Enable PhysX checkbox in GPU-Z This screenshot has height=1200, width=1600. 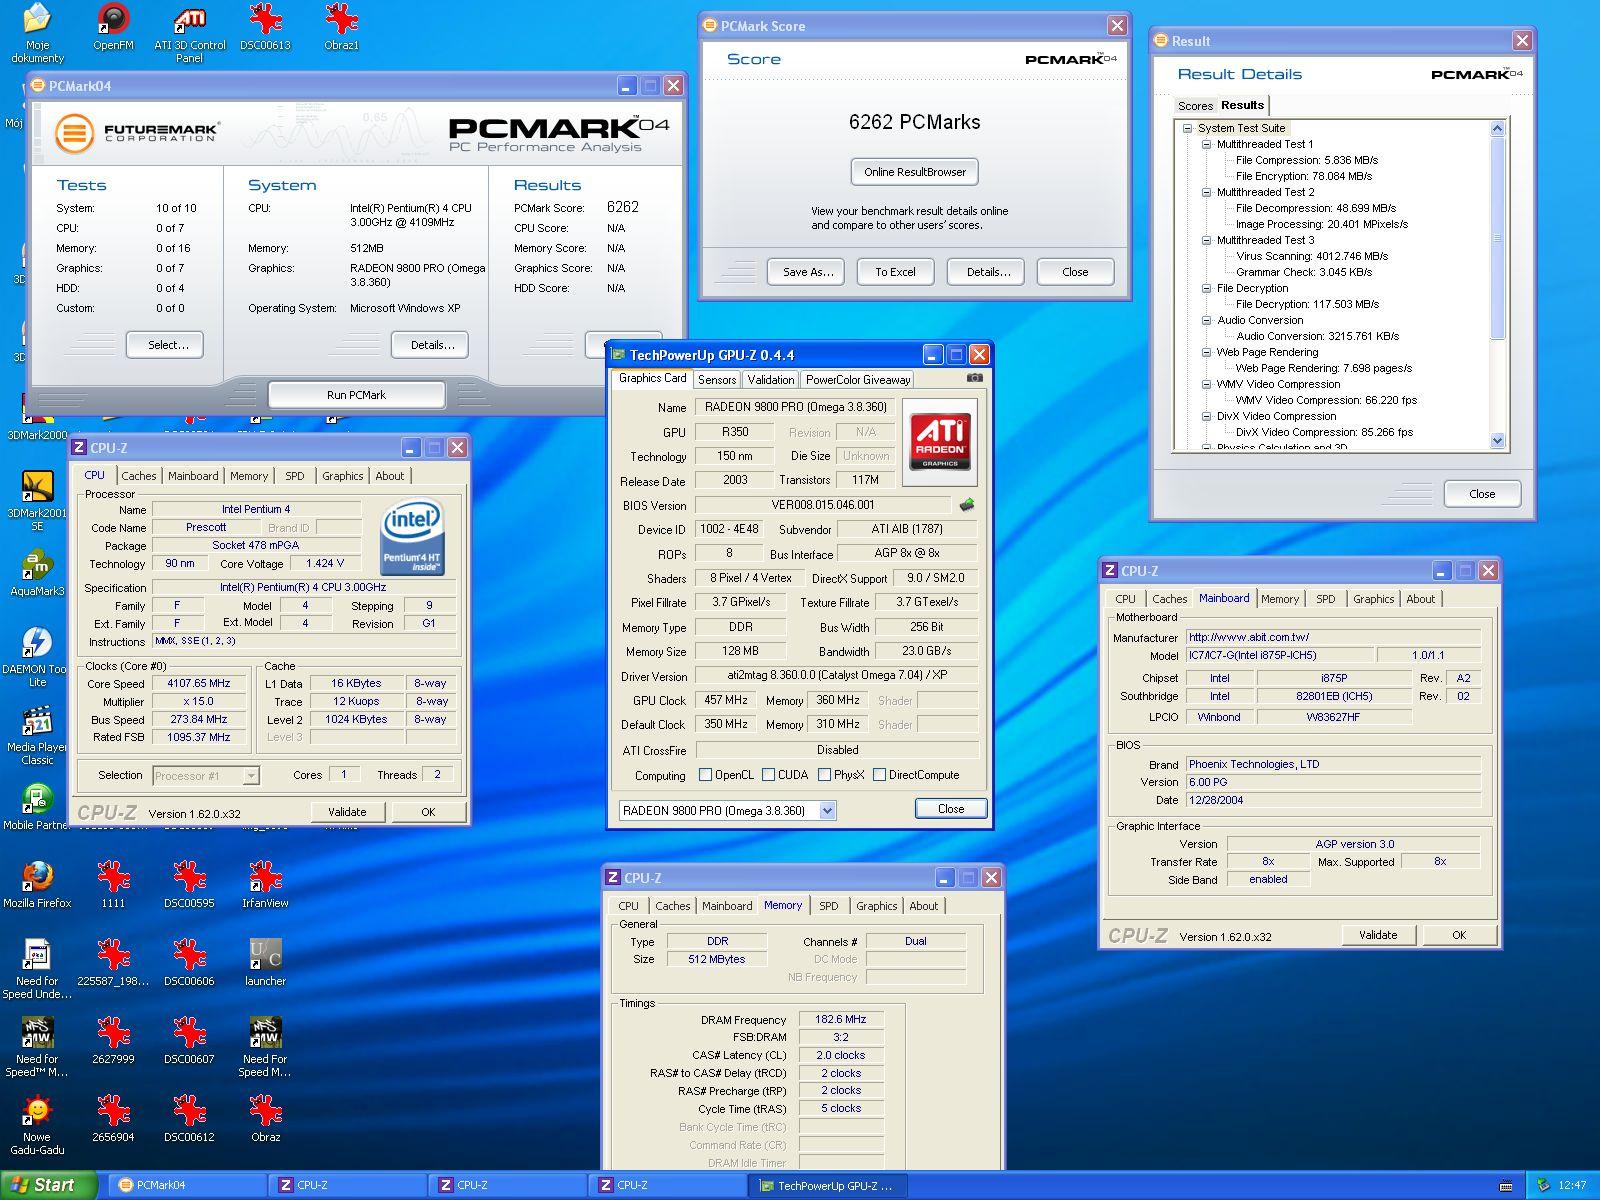(824, 775)
